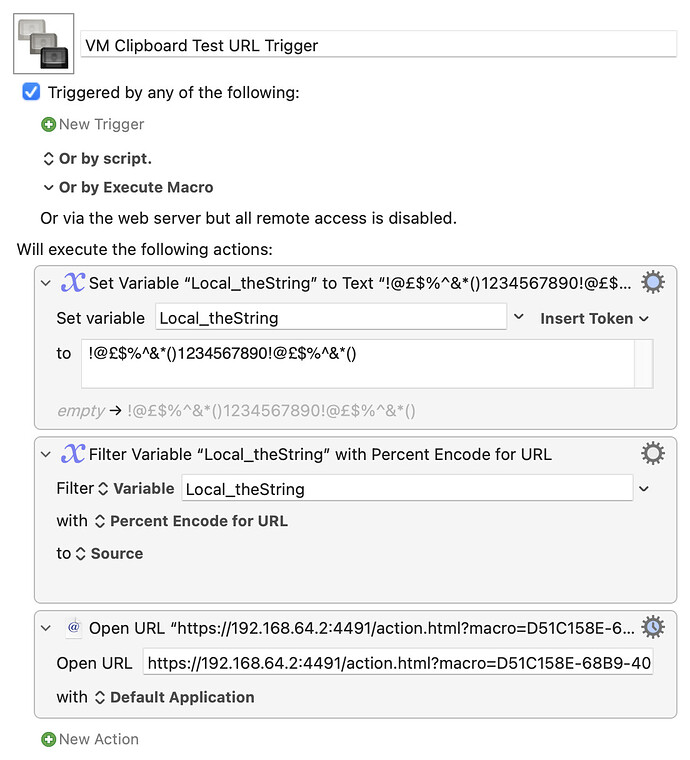Click the Filter Variable script X icon
The image size is (690, 760).
click(73, 454)
